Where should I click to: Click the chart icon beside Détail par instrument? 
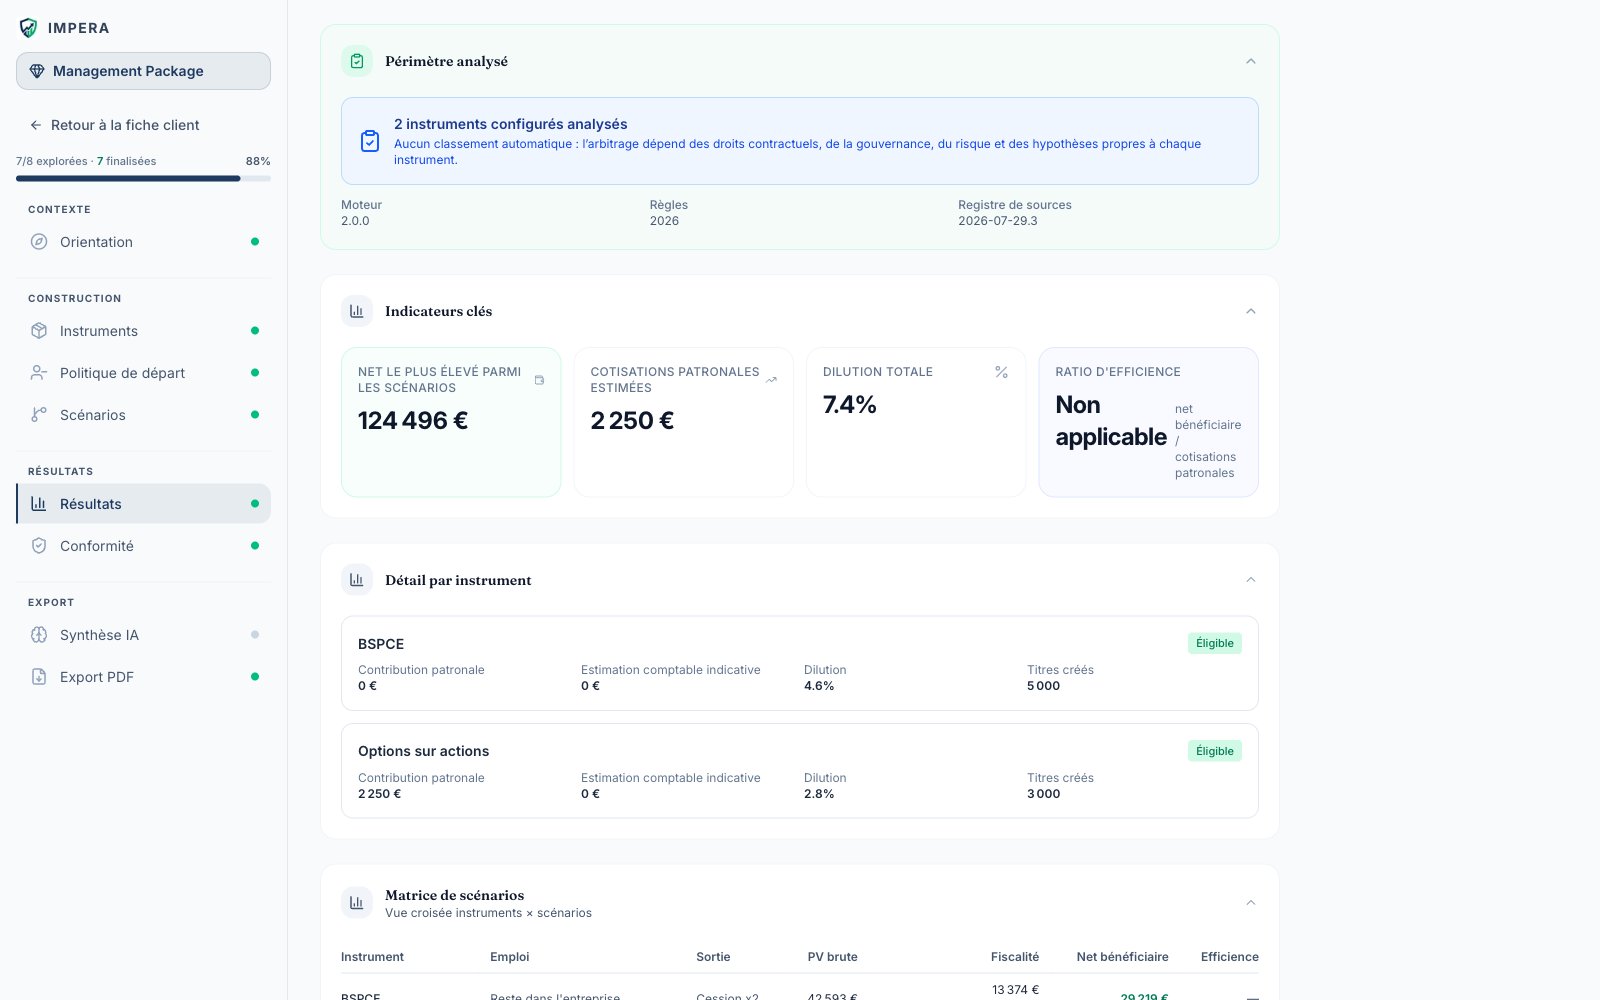[357, 580]
